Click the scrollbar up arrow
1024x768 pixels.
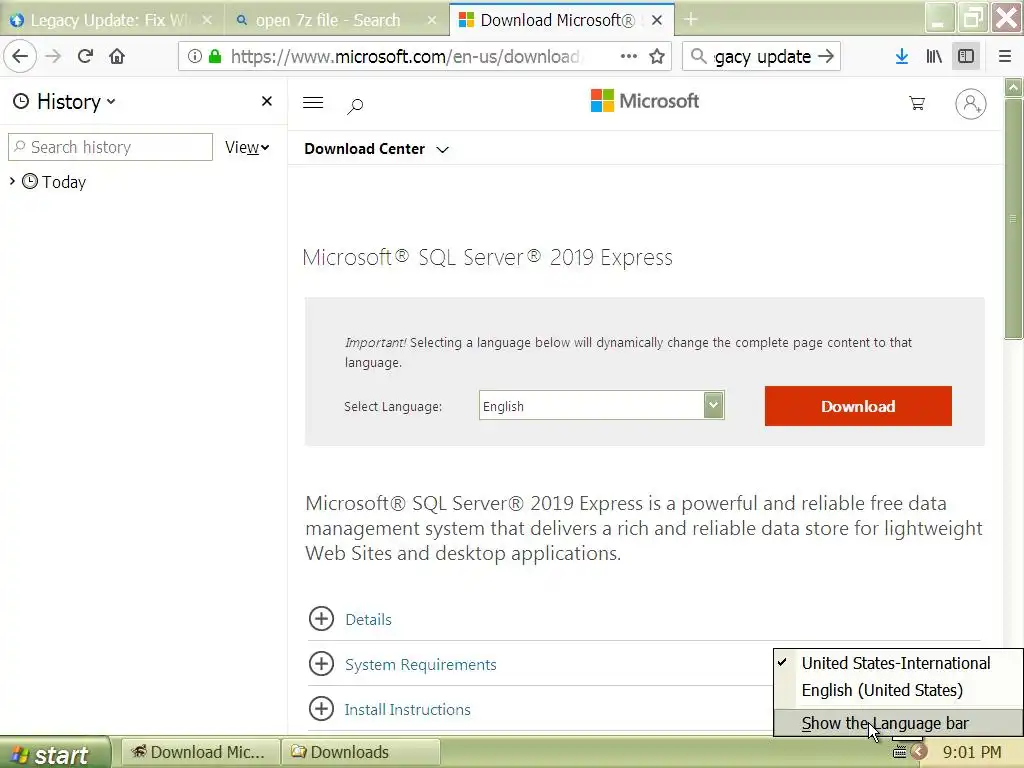tap(1013, 86)
